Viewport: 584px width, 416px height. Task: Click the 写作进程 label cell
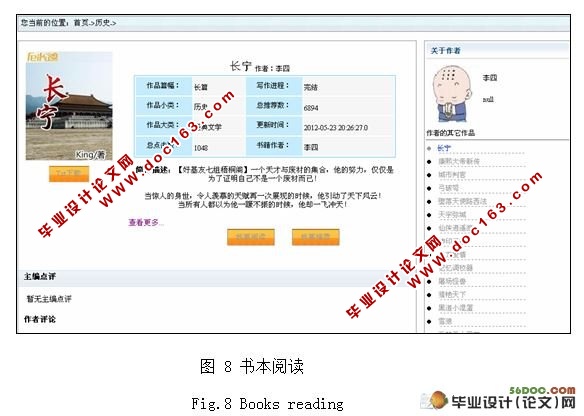pyautogui.click(x=274, y=86)
